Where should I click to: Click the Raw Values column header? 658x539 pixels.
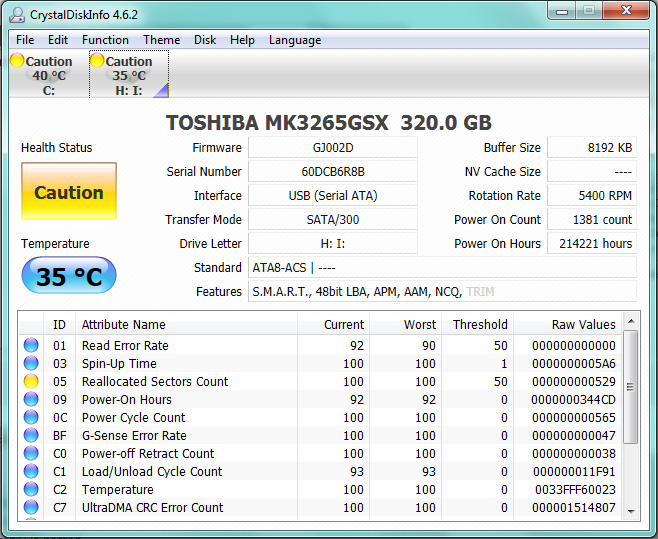(x=567, y=324)
